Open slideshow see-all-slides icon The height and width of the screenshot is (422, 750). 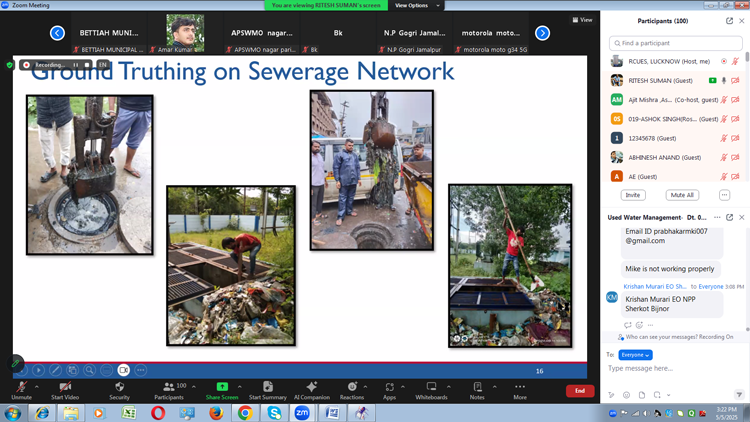[x=72, y=370]
